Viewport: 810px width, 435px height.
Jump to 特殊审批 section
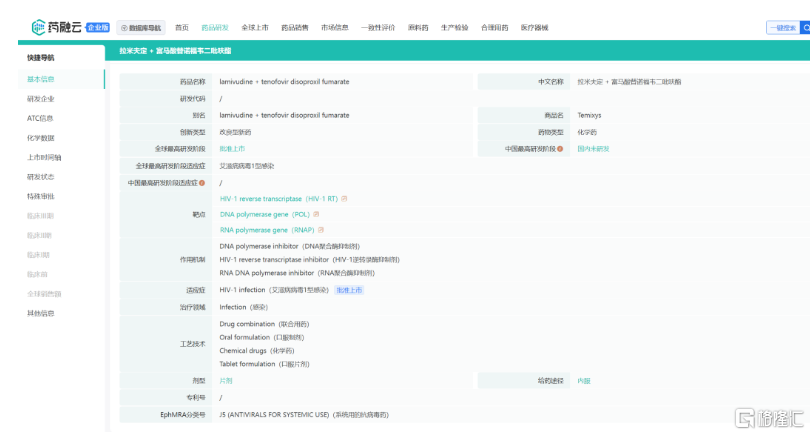coord(40,196)
